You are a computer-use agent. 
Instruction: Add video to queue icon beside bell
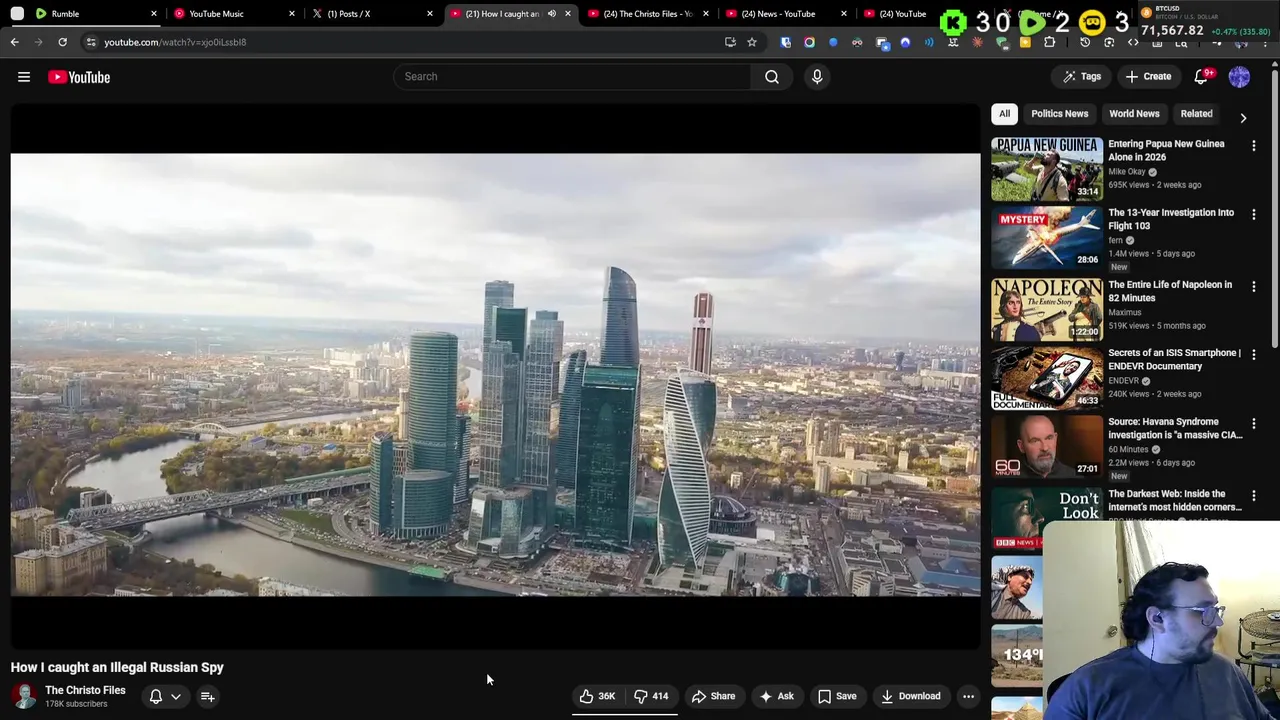click(208, 696)
